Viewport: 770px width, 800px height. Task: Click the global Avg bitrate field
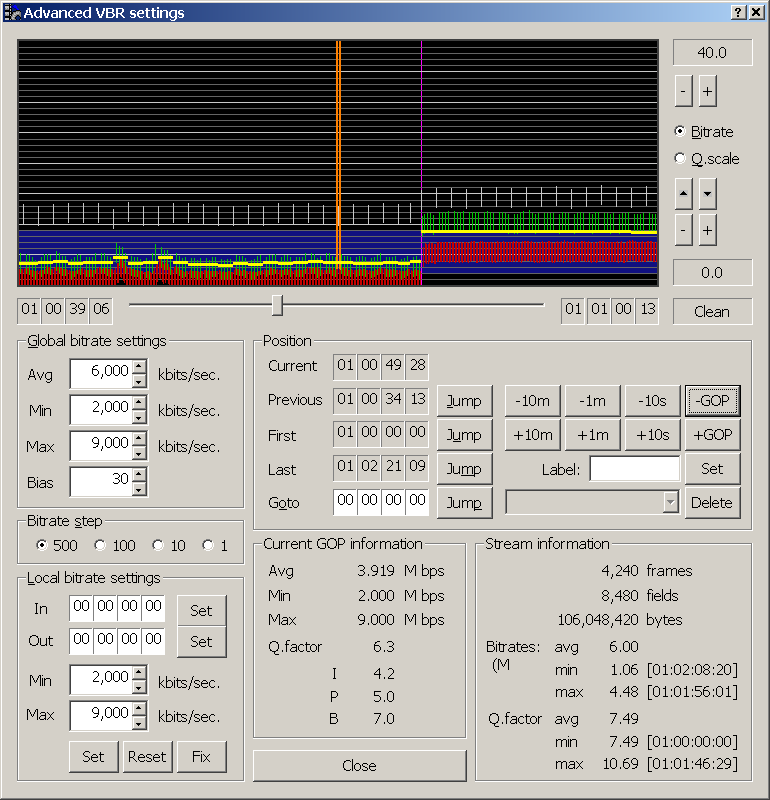pyautogui.click(x=101, y=374)
